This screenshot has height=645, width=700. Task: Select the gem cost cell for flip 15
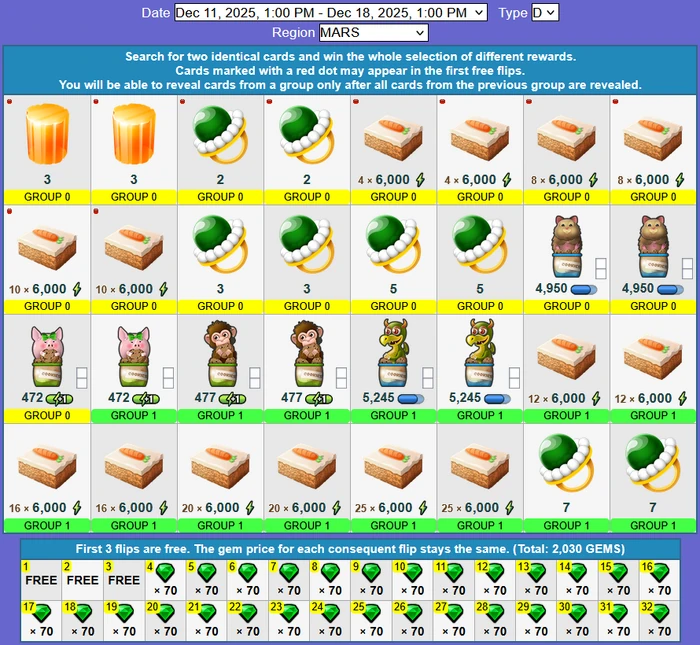coord(619,580)
